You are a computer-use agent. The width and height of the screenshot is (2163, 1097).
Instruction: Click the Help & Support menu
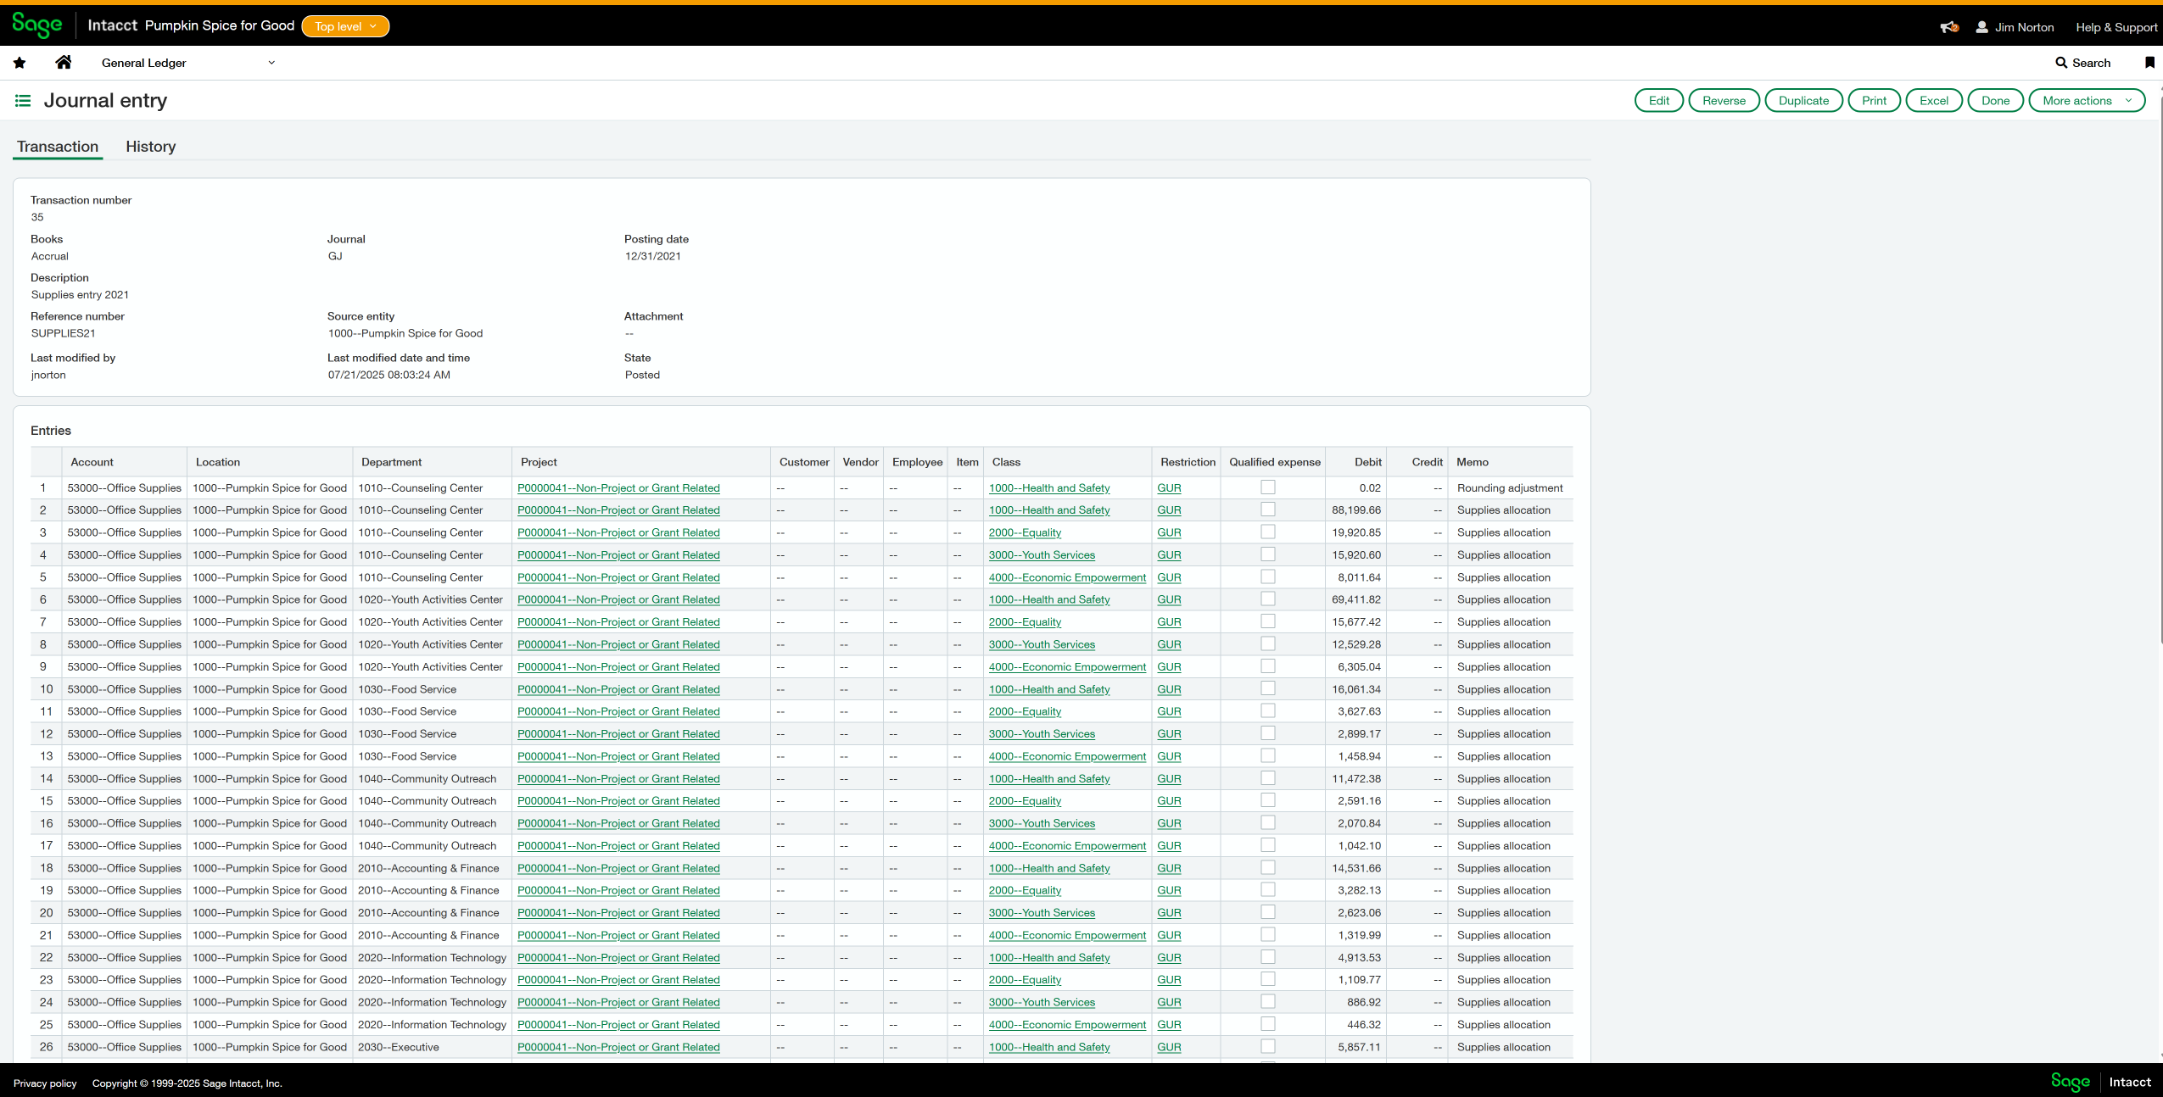tap(2115, 27)
